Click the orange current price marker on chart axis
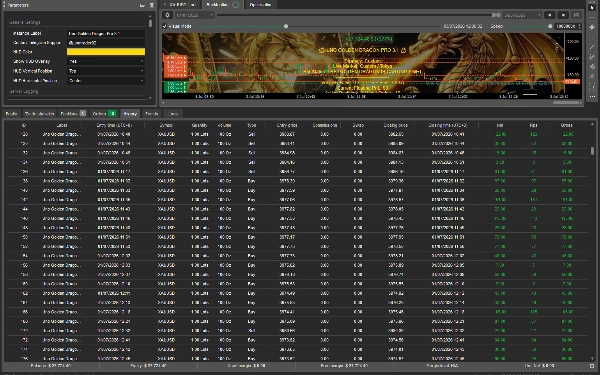Screen dimensions: 600x375 point(572,82)
